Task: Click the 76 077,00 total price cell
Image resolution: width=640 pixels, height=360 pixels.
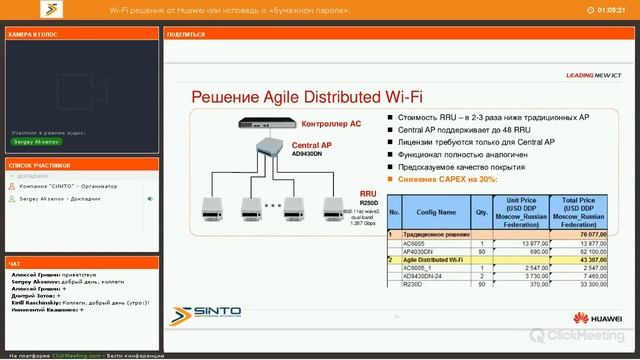Action: [578, 235]
